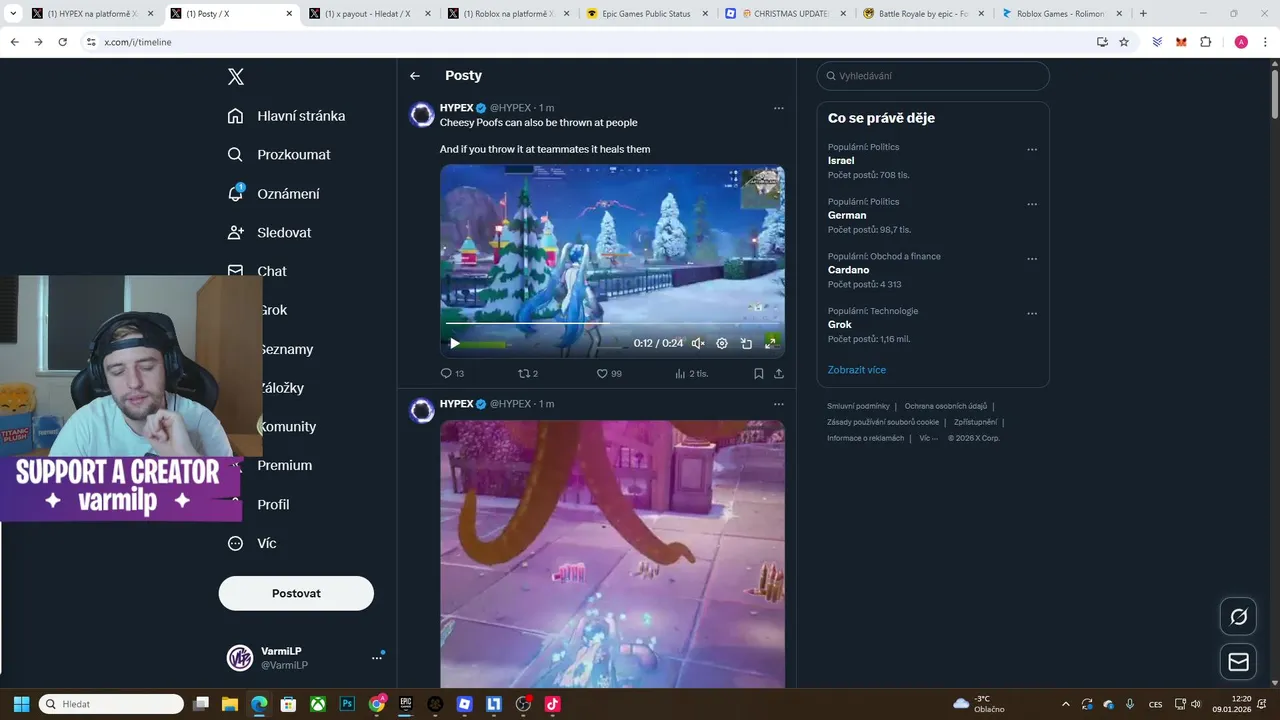Open Windows Start menu
The height and width of the screenshot is (720, 1280).
(21, 704)
